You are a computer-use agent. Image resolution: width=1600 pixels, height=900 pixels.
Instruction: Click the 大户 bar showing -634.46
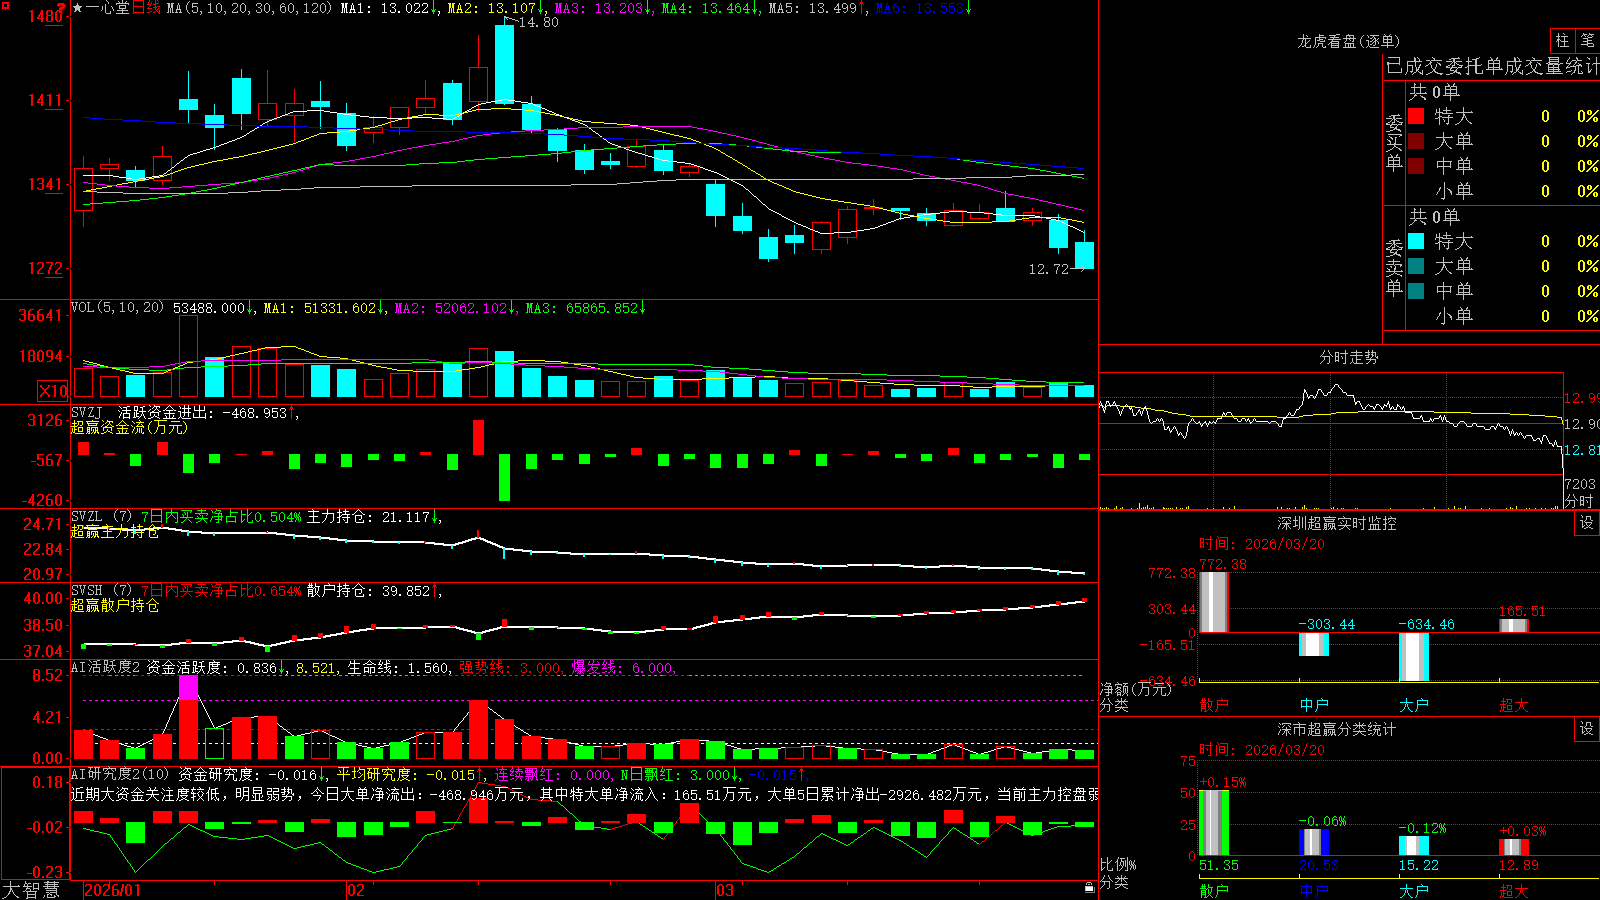pos(1413,657)
